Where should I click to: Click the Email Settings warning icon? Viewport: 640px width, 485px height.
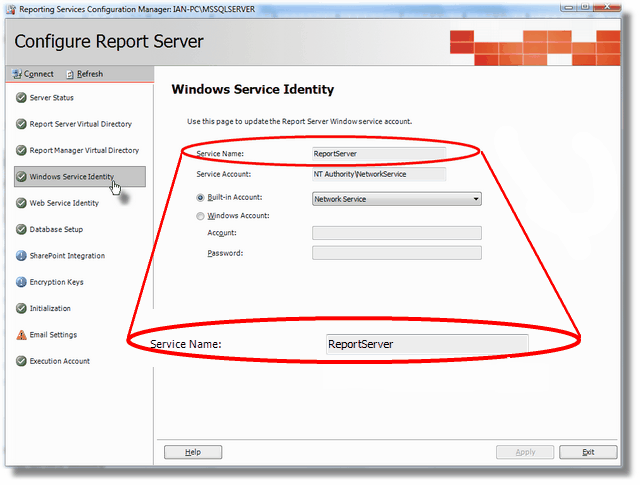pyautogui.click(x=20, y=335)
